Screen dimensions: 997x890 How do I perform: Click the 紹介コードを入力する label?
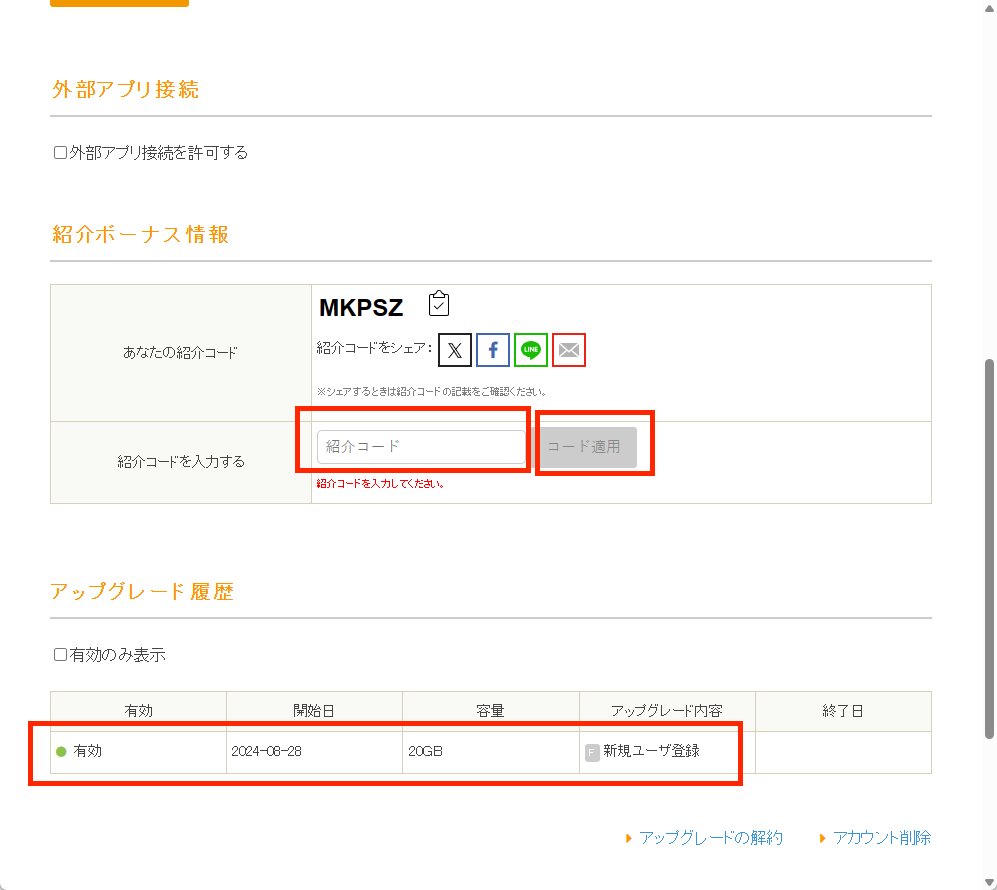pos(181,462)
